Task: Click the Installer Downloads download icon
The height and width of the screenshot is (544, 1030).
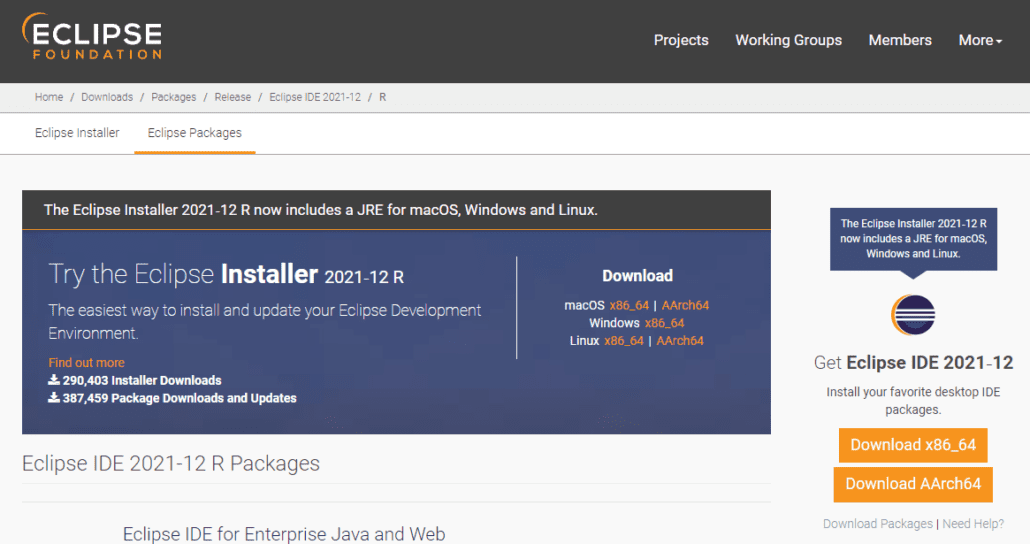Action: click(x=54, y=380)
